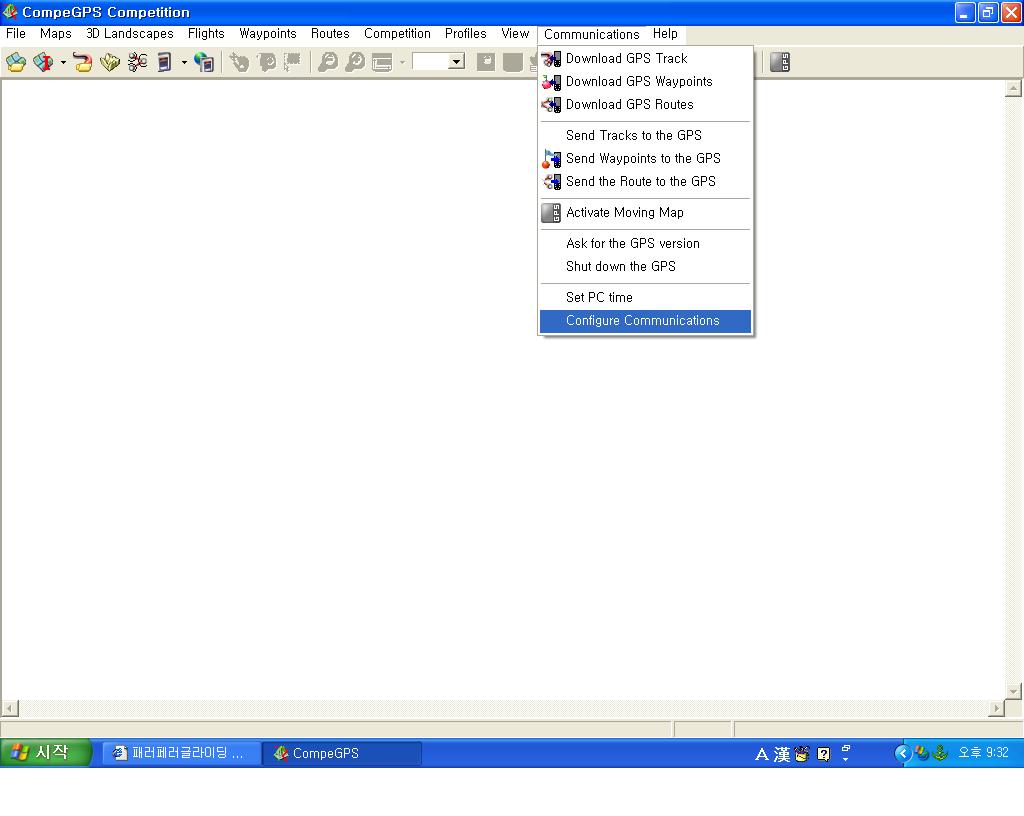Viewport: 1024px width, 816px height.
Task: Click the vertical scrollbar up arrow
Action: pos(1013,87)
